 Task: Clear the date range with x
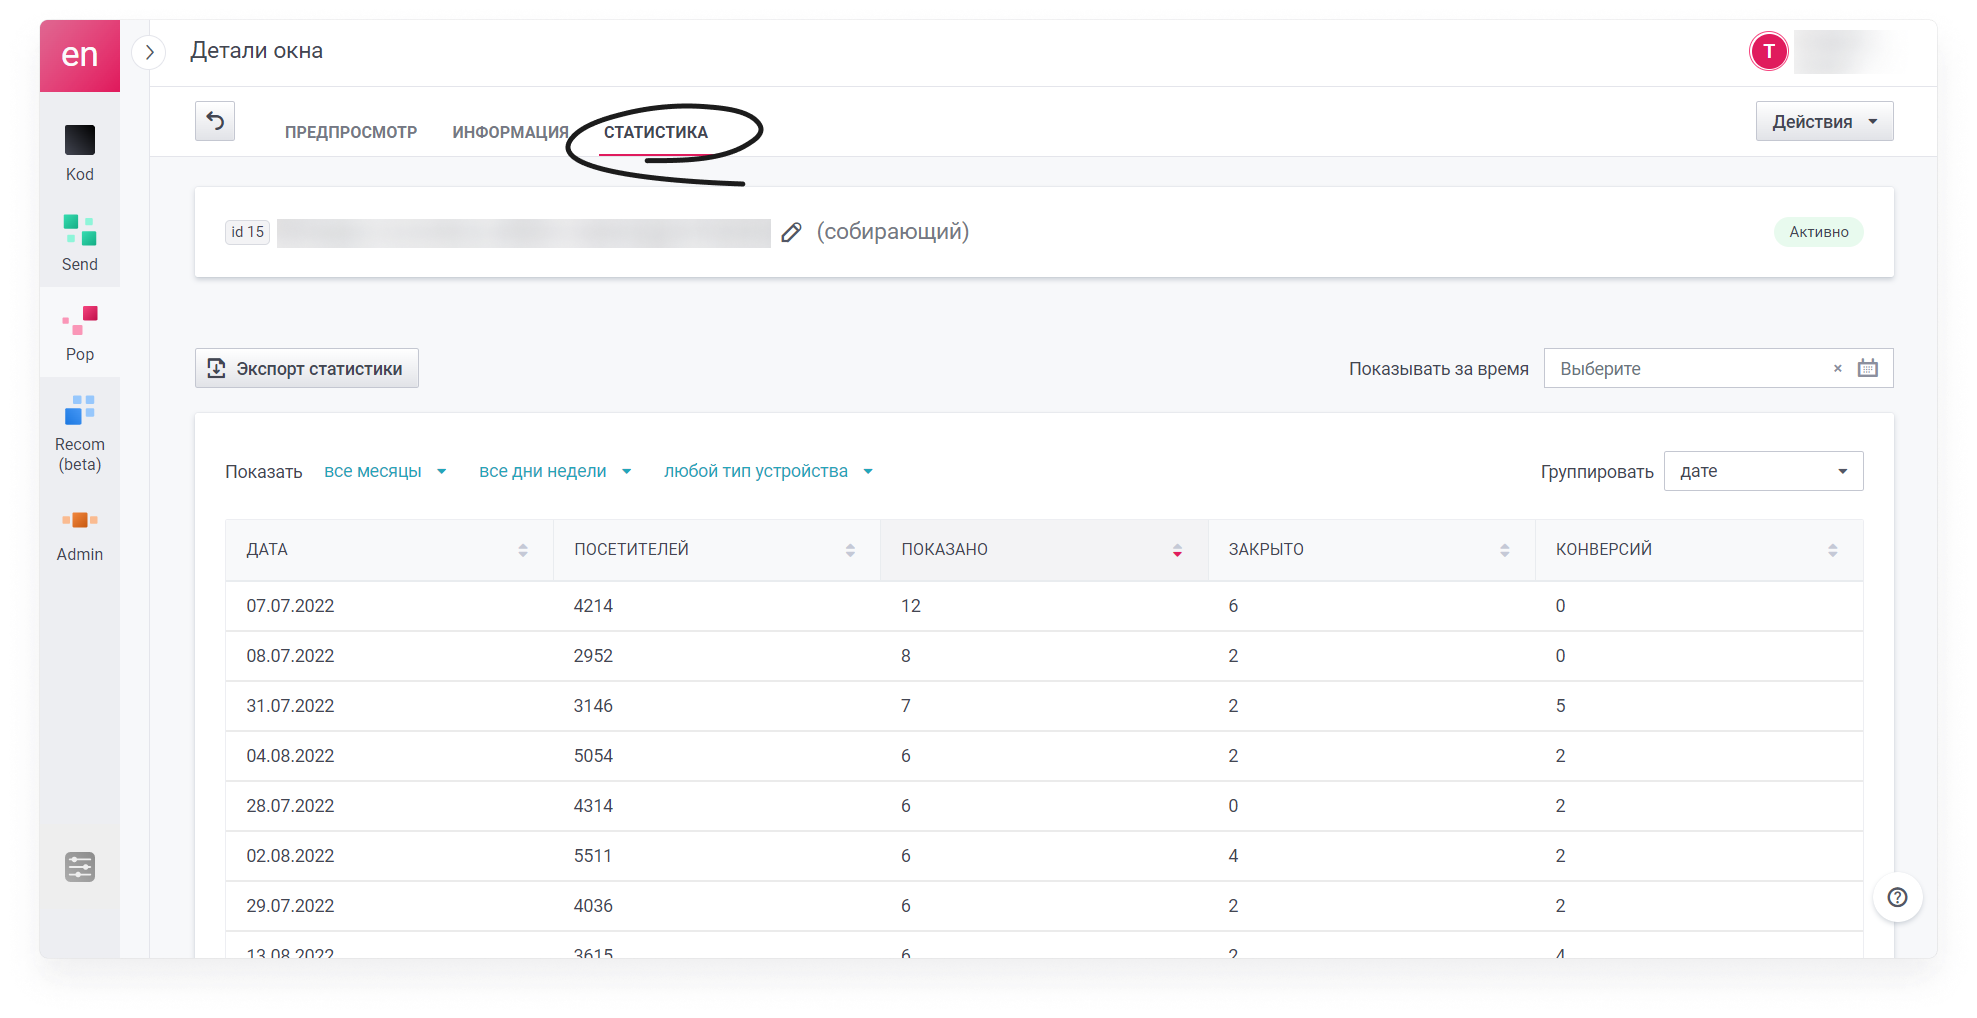tap(1838, 368)
